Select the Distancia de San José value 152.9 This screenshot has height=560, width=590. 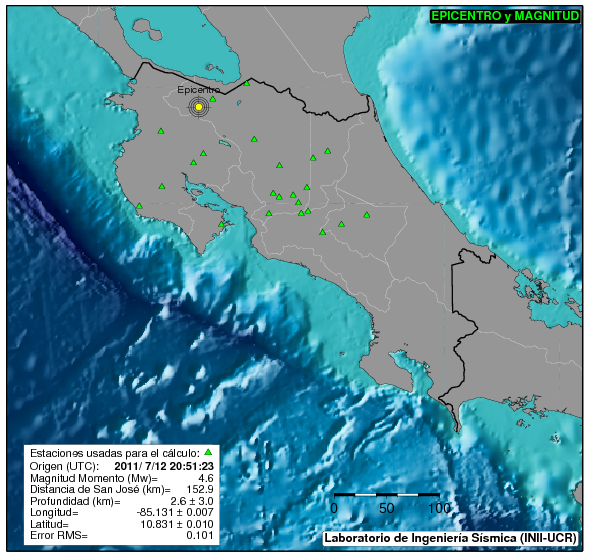[200, 489]
